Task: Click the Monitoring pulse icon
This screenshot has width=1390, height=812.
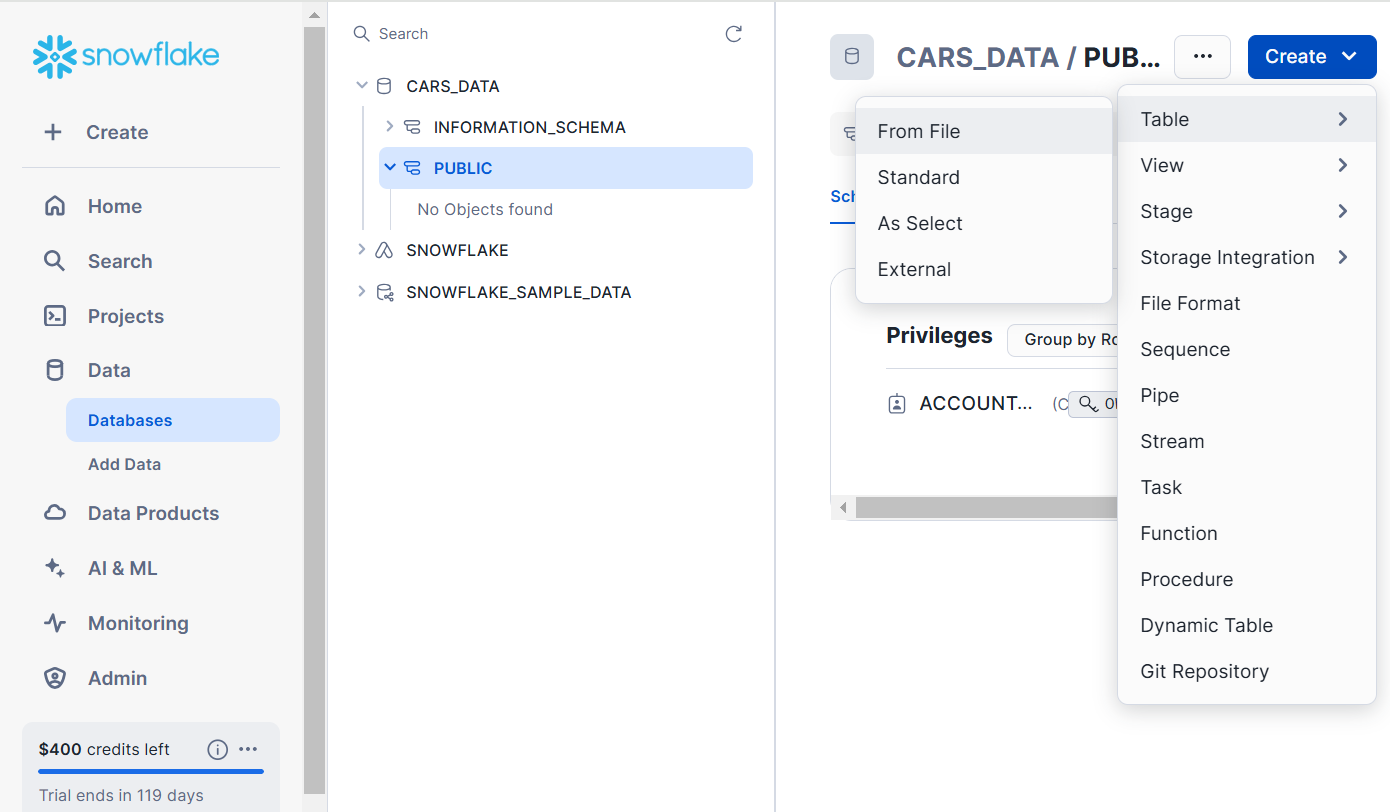Action: click(x=55, y=623)
